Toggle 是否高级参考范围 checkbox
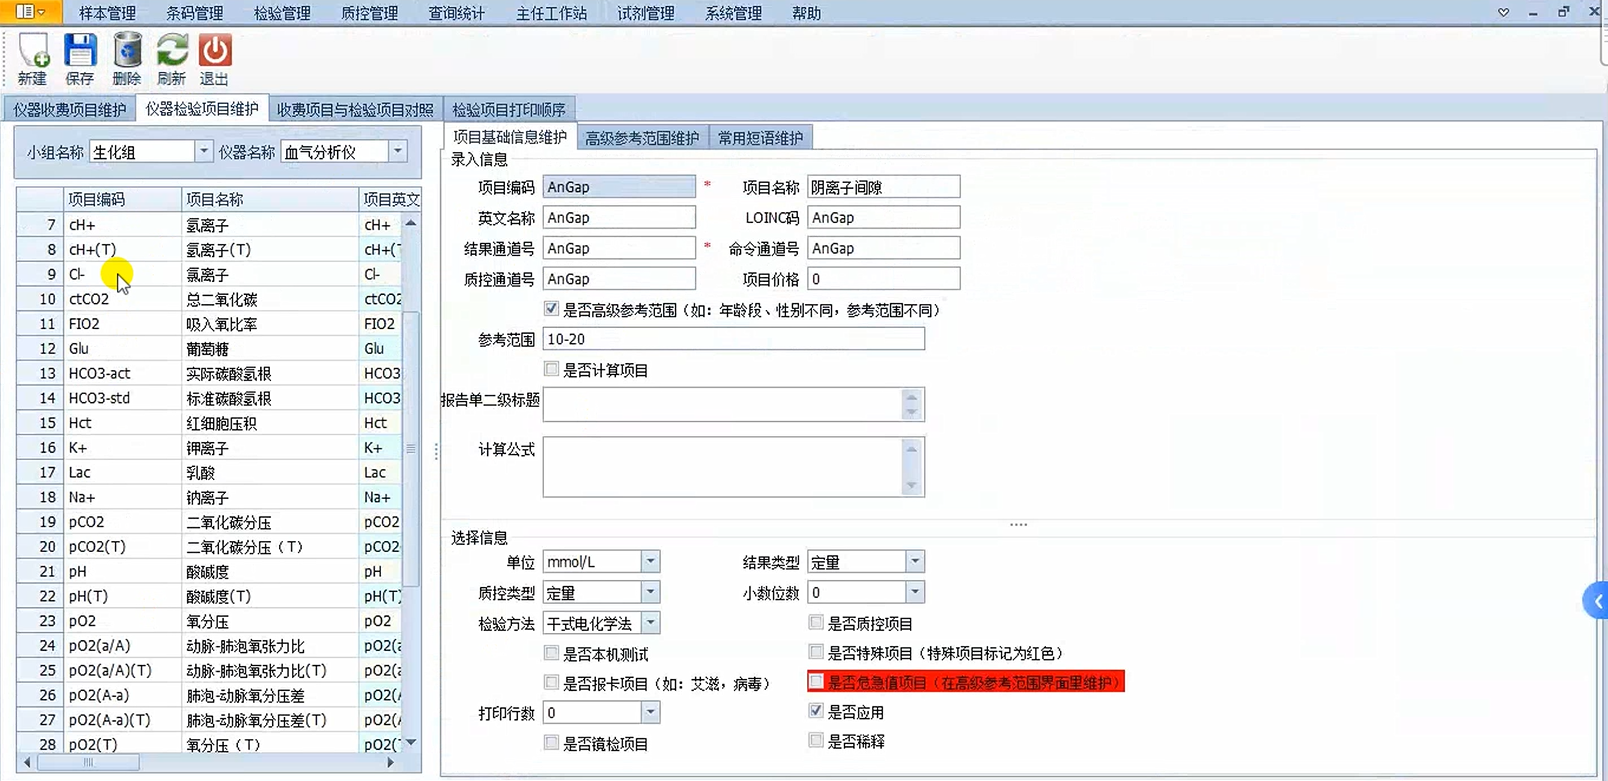The height and width of the screenshot is (781, 1608). coord(552,309)
